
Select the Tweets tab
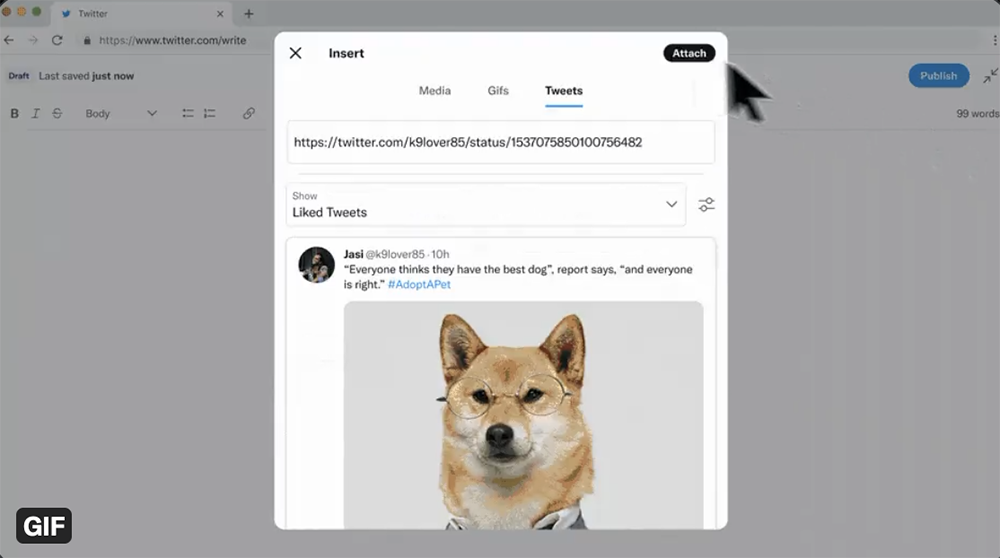(x=564, y=91)
